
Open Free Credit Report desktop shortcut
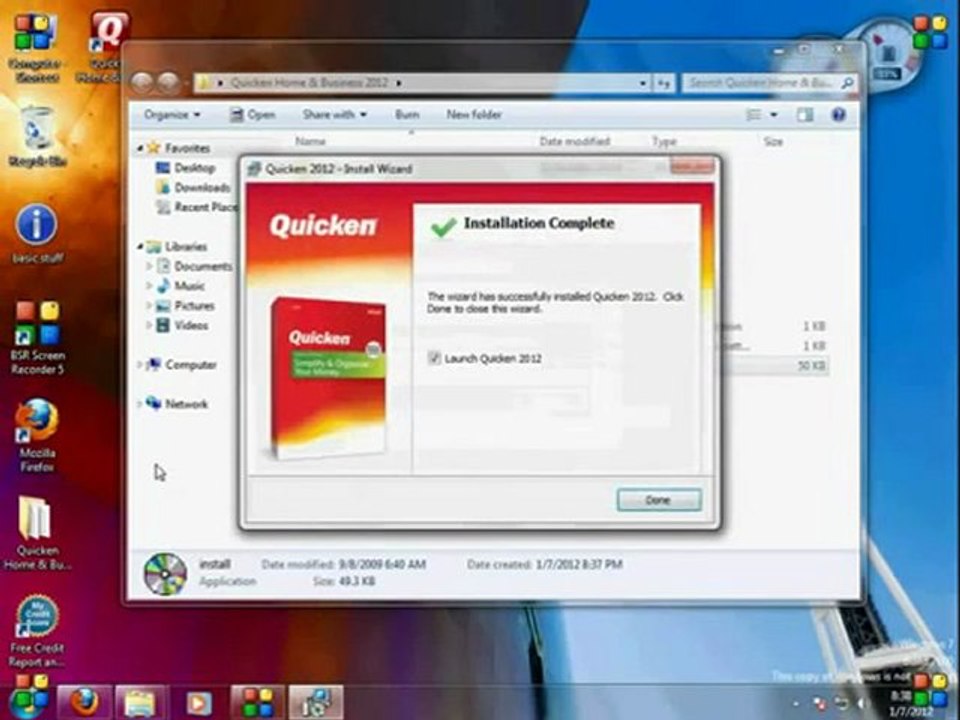(37, 631)
